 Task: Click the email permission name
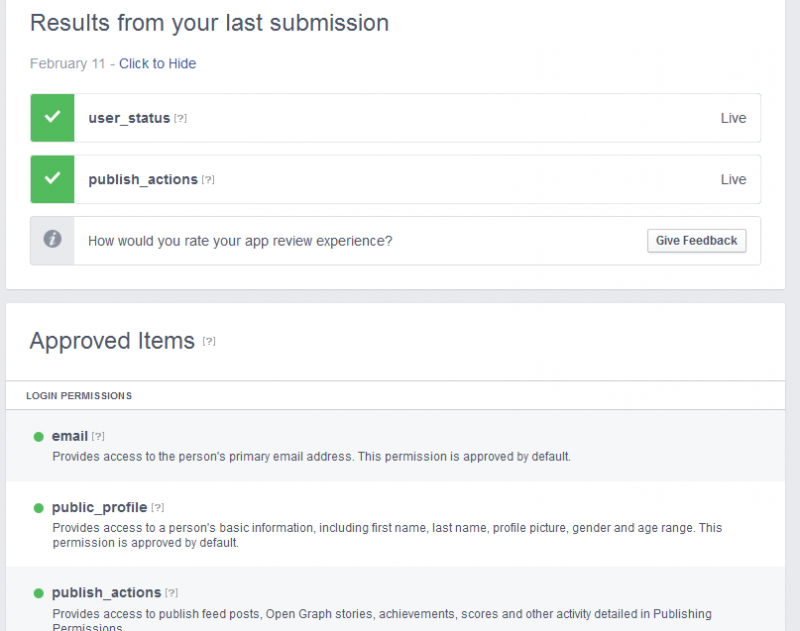pyautogui.click(x=70, y=436)
